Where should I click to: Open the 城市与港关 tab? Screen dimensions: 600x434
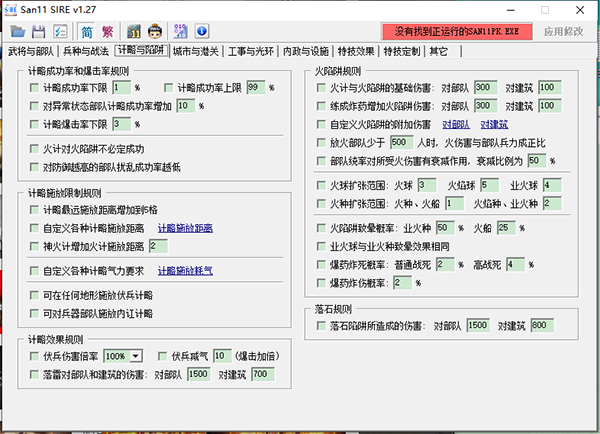(199, 50)
